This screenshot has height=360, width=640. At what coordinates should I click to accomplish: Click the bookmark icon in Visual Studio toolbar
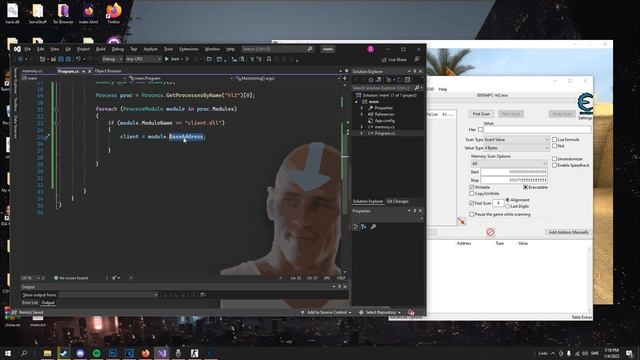coord(269,59)
